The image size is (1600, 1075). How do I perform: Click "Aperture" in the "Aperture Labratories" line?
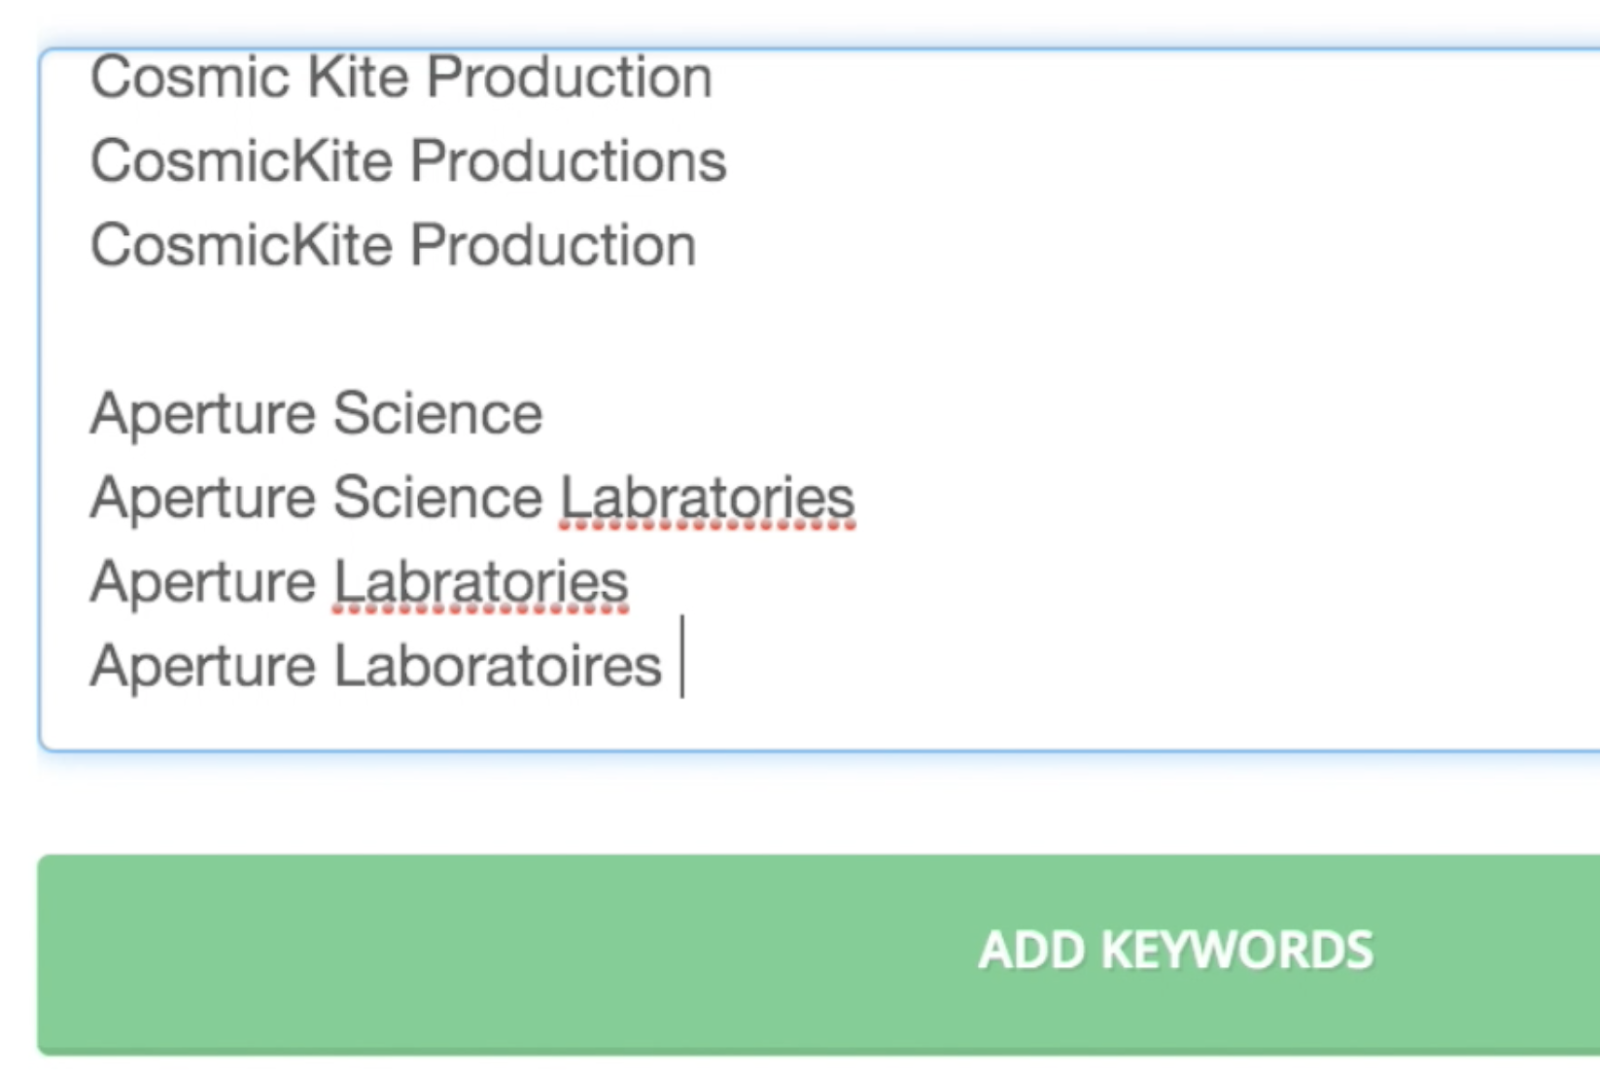tap(202, 582)
